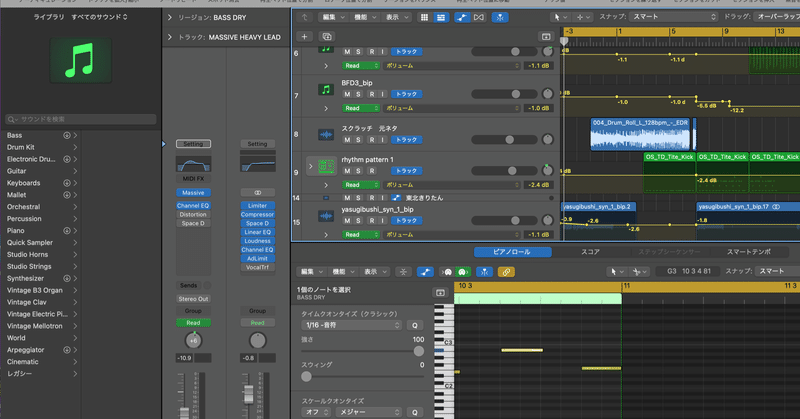Click the Q button next to 1/16 -音符
This screenshot has height=419, width=800.
(x=415, y=325)
